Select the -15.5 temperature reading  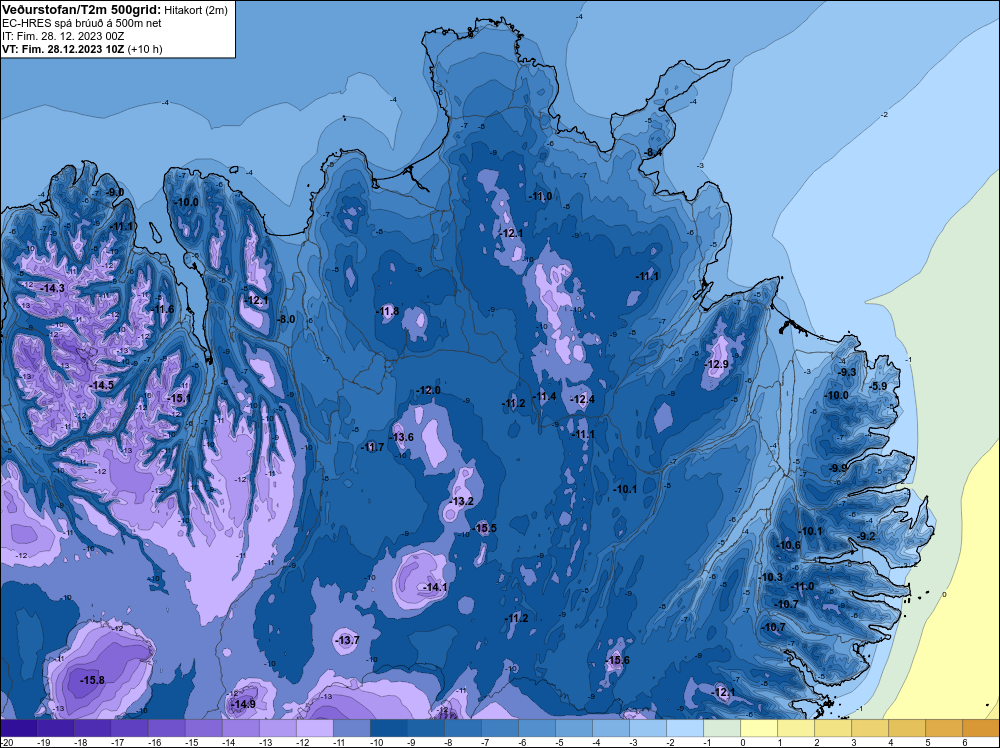(x=485, y=528)
